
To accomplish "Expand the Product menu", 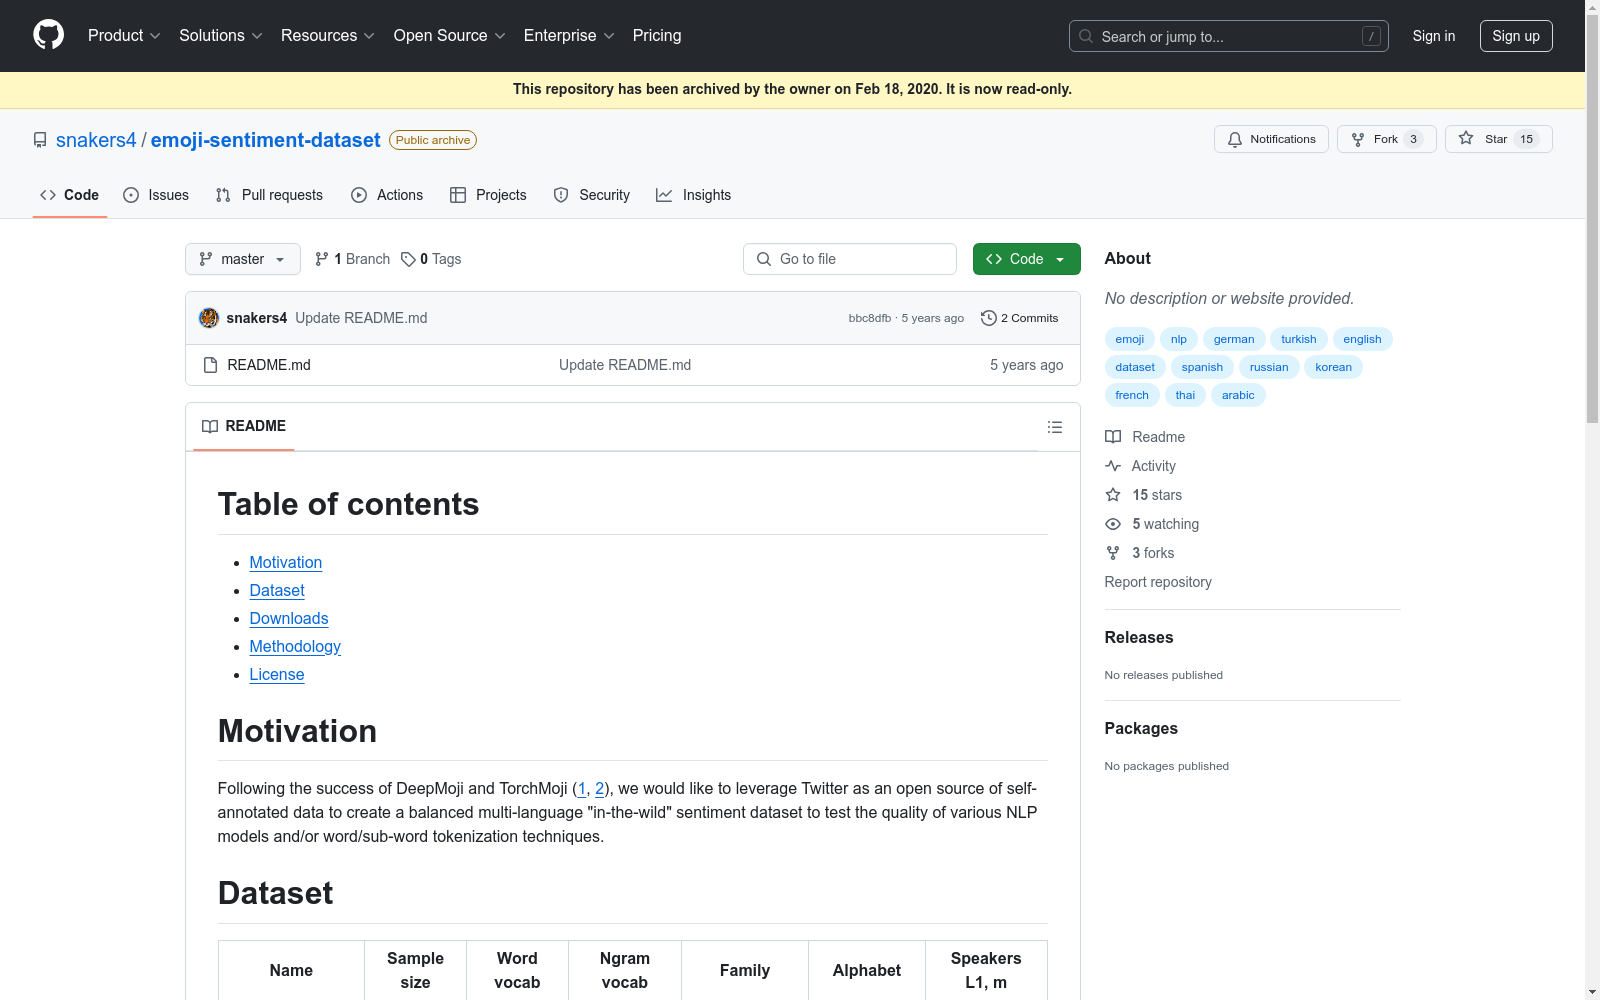I will (x=124, y=36).
